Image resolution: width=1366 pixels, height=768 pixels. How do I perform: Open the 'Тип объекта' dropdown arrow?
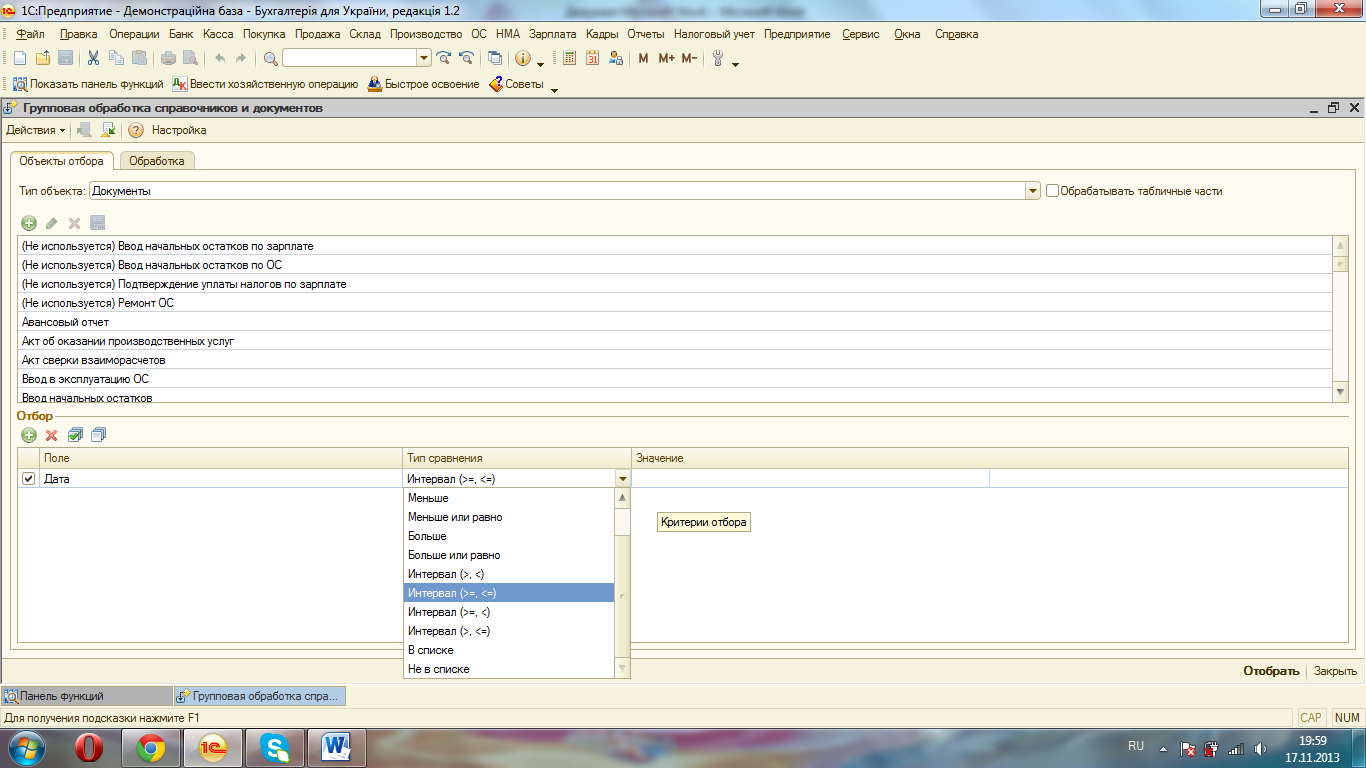(1033, 191)
